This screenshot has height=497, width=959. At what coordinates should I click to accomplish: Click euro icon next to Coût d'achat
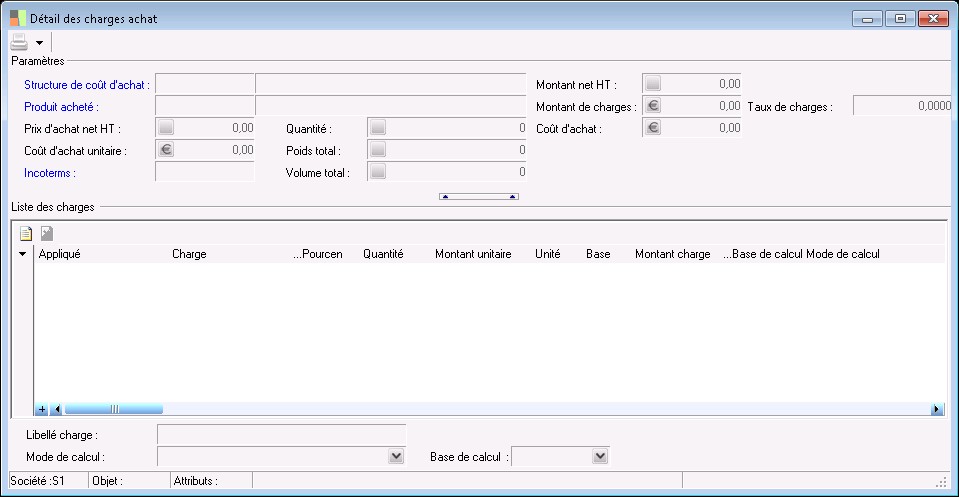(x=652, y=128)
